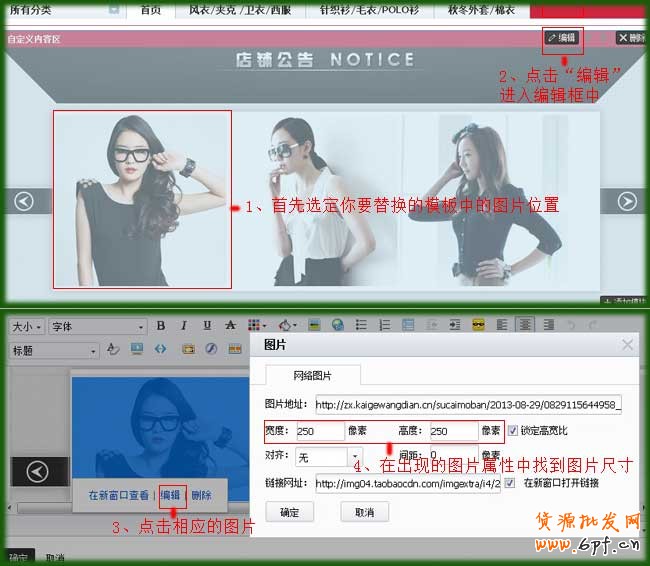Click the 编辑 button on custom content area
This screenshot has height=566, width=650.
[x=562, y=38]
